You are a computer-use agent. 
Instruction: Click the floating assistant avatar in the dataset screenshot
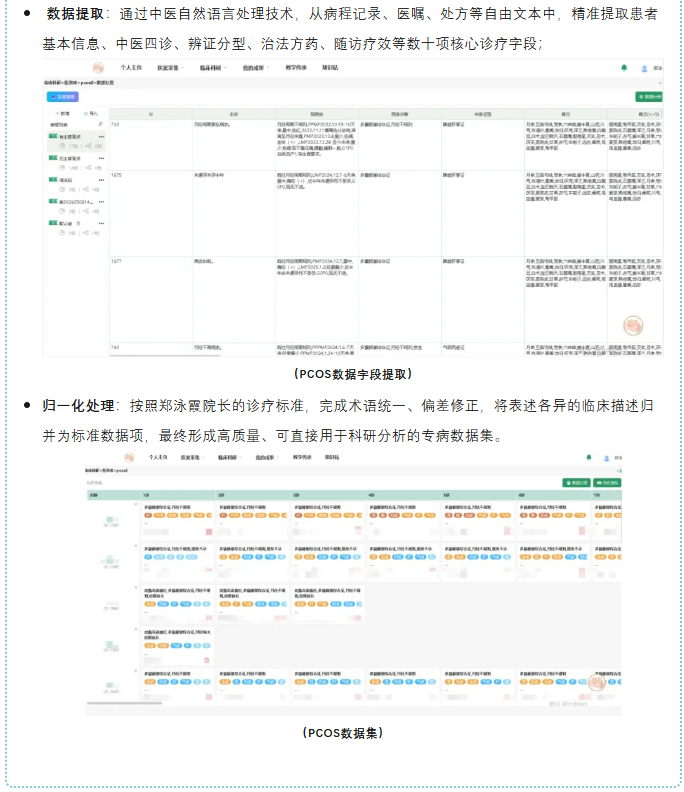pyautogui.click(x=597, y=683)
